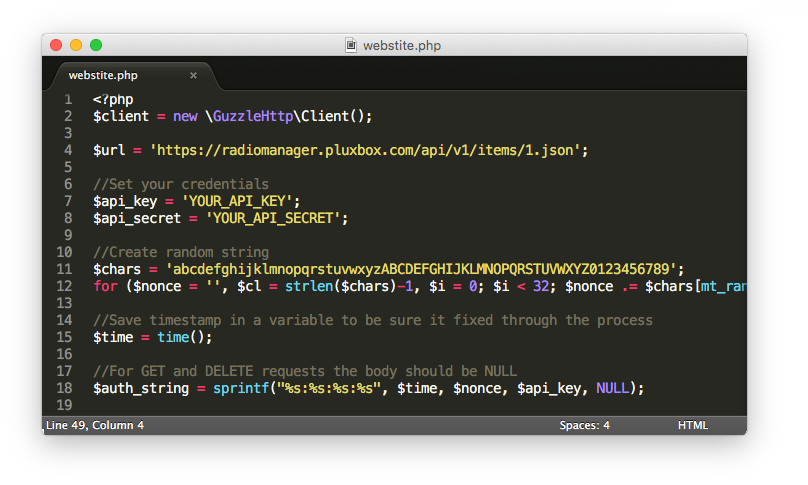Click line number 15 in the gutter
The image size is (808, 485).
click(x=64, y=337)
